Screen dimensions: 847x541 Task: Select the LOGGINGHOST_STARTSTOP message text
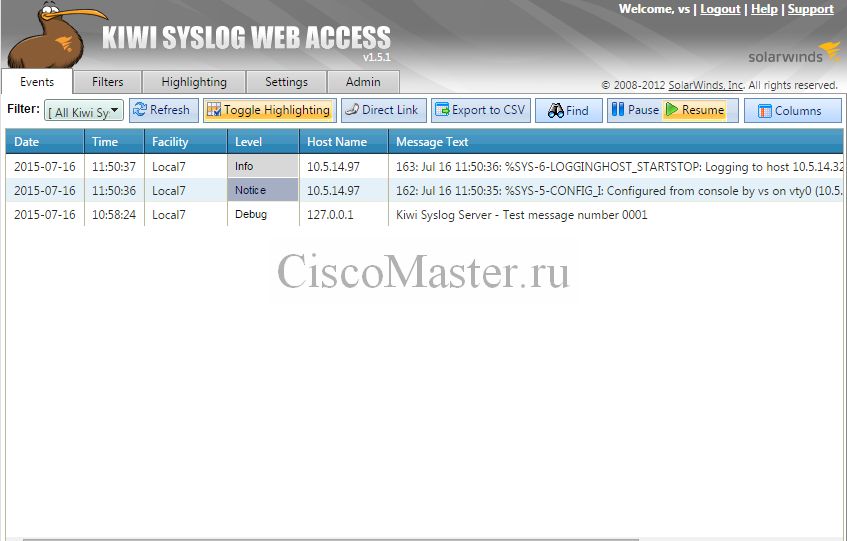[x=616, y=166]
